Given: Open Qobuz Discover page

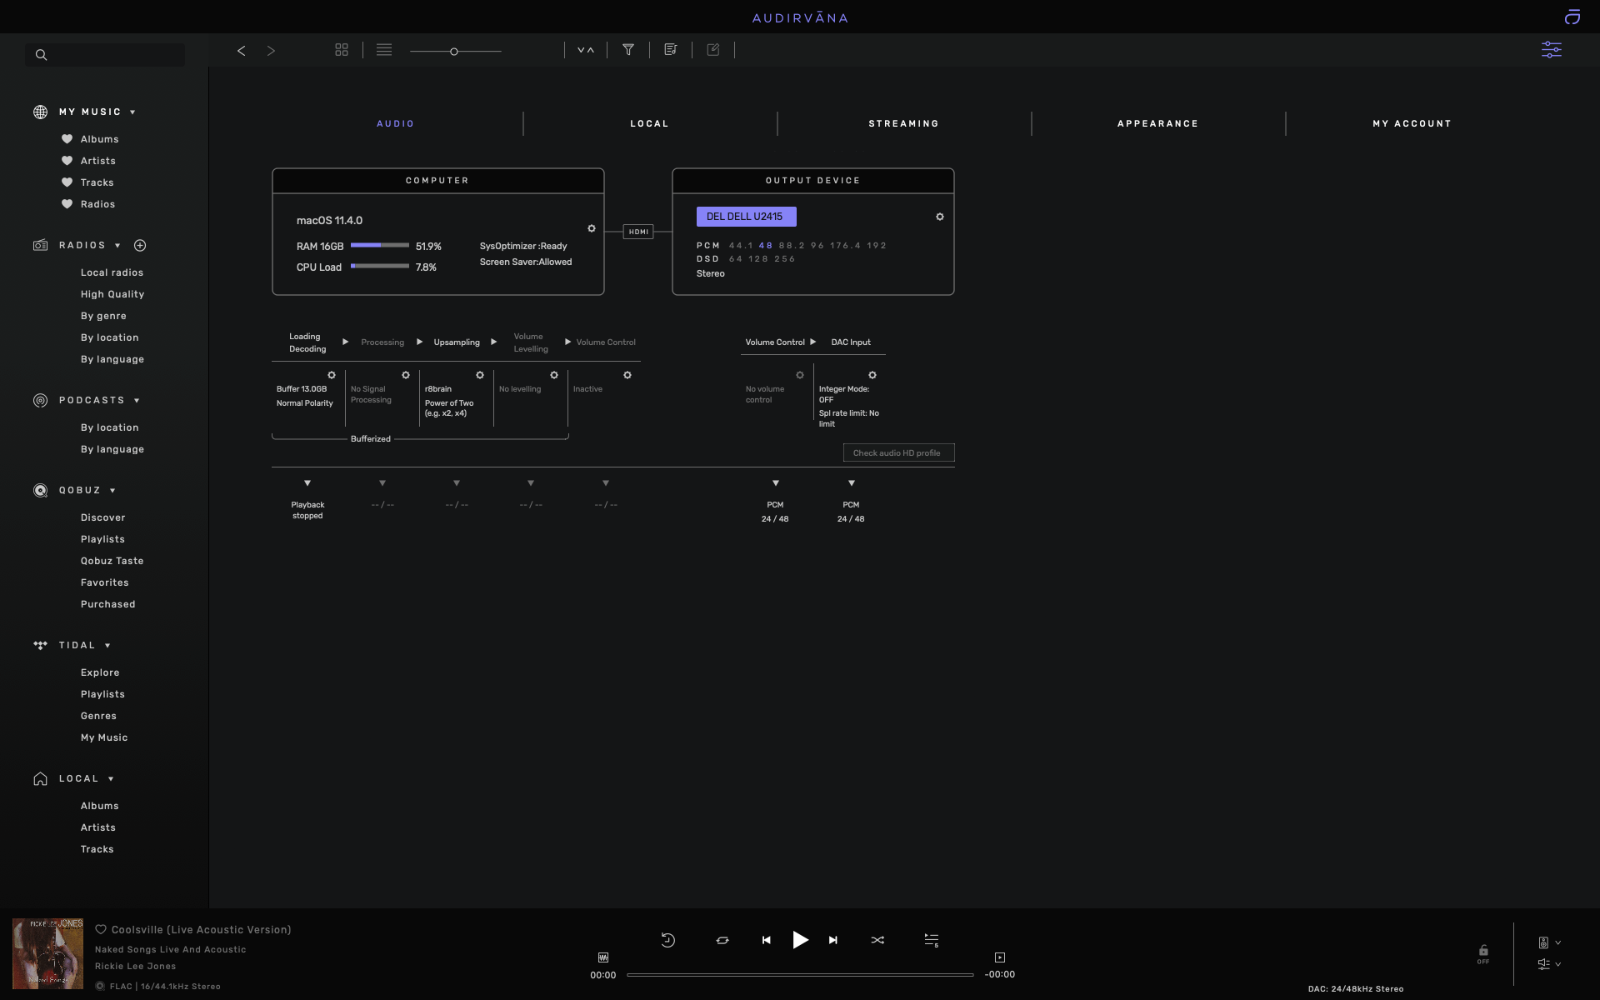Looking at the screenshot, I should (103, 518).
